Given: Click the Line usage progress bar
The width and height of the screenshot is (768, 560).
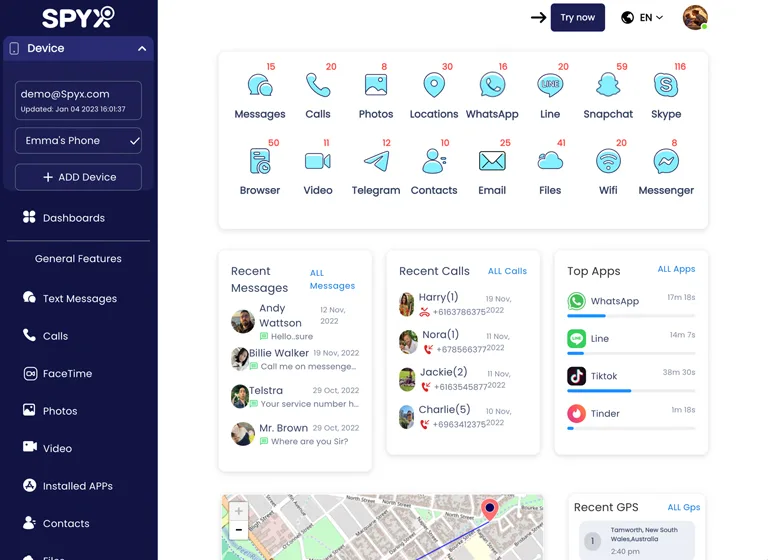Looking at the screenshot, I should (631, 353).
